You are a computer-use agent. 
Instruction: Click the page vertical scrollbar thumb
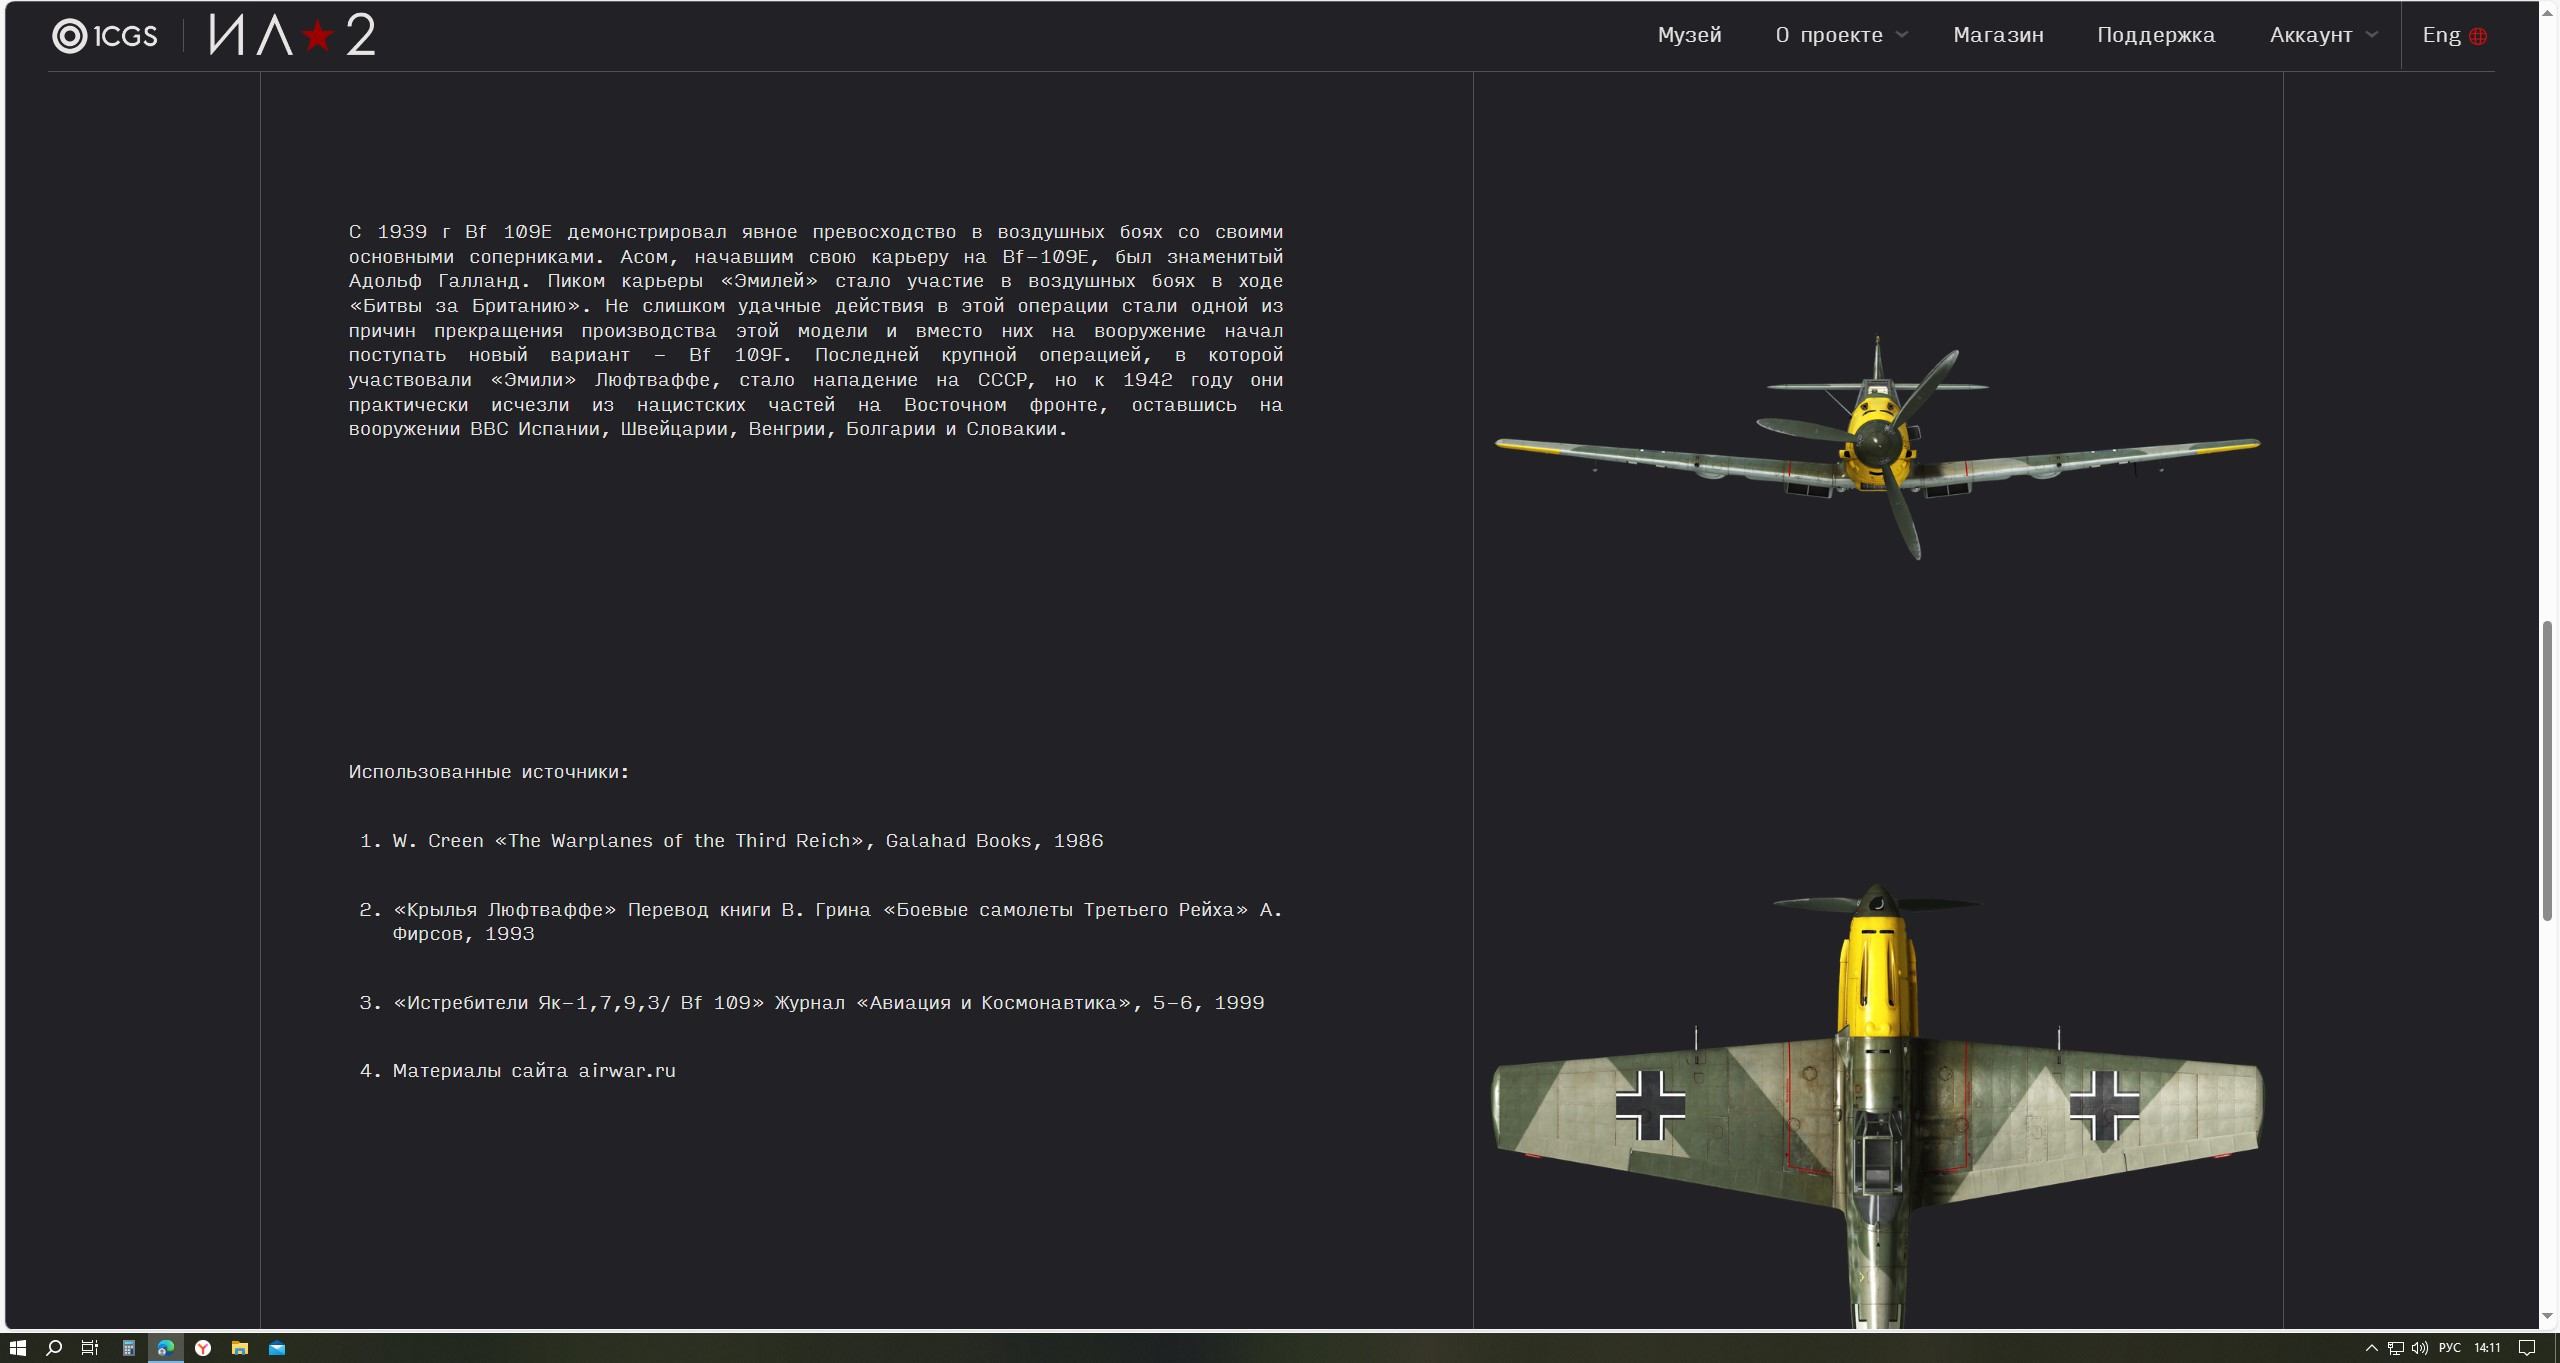(x=2547, y=770)
